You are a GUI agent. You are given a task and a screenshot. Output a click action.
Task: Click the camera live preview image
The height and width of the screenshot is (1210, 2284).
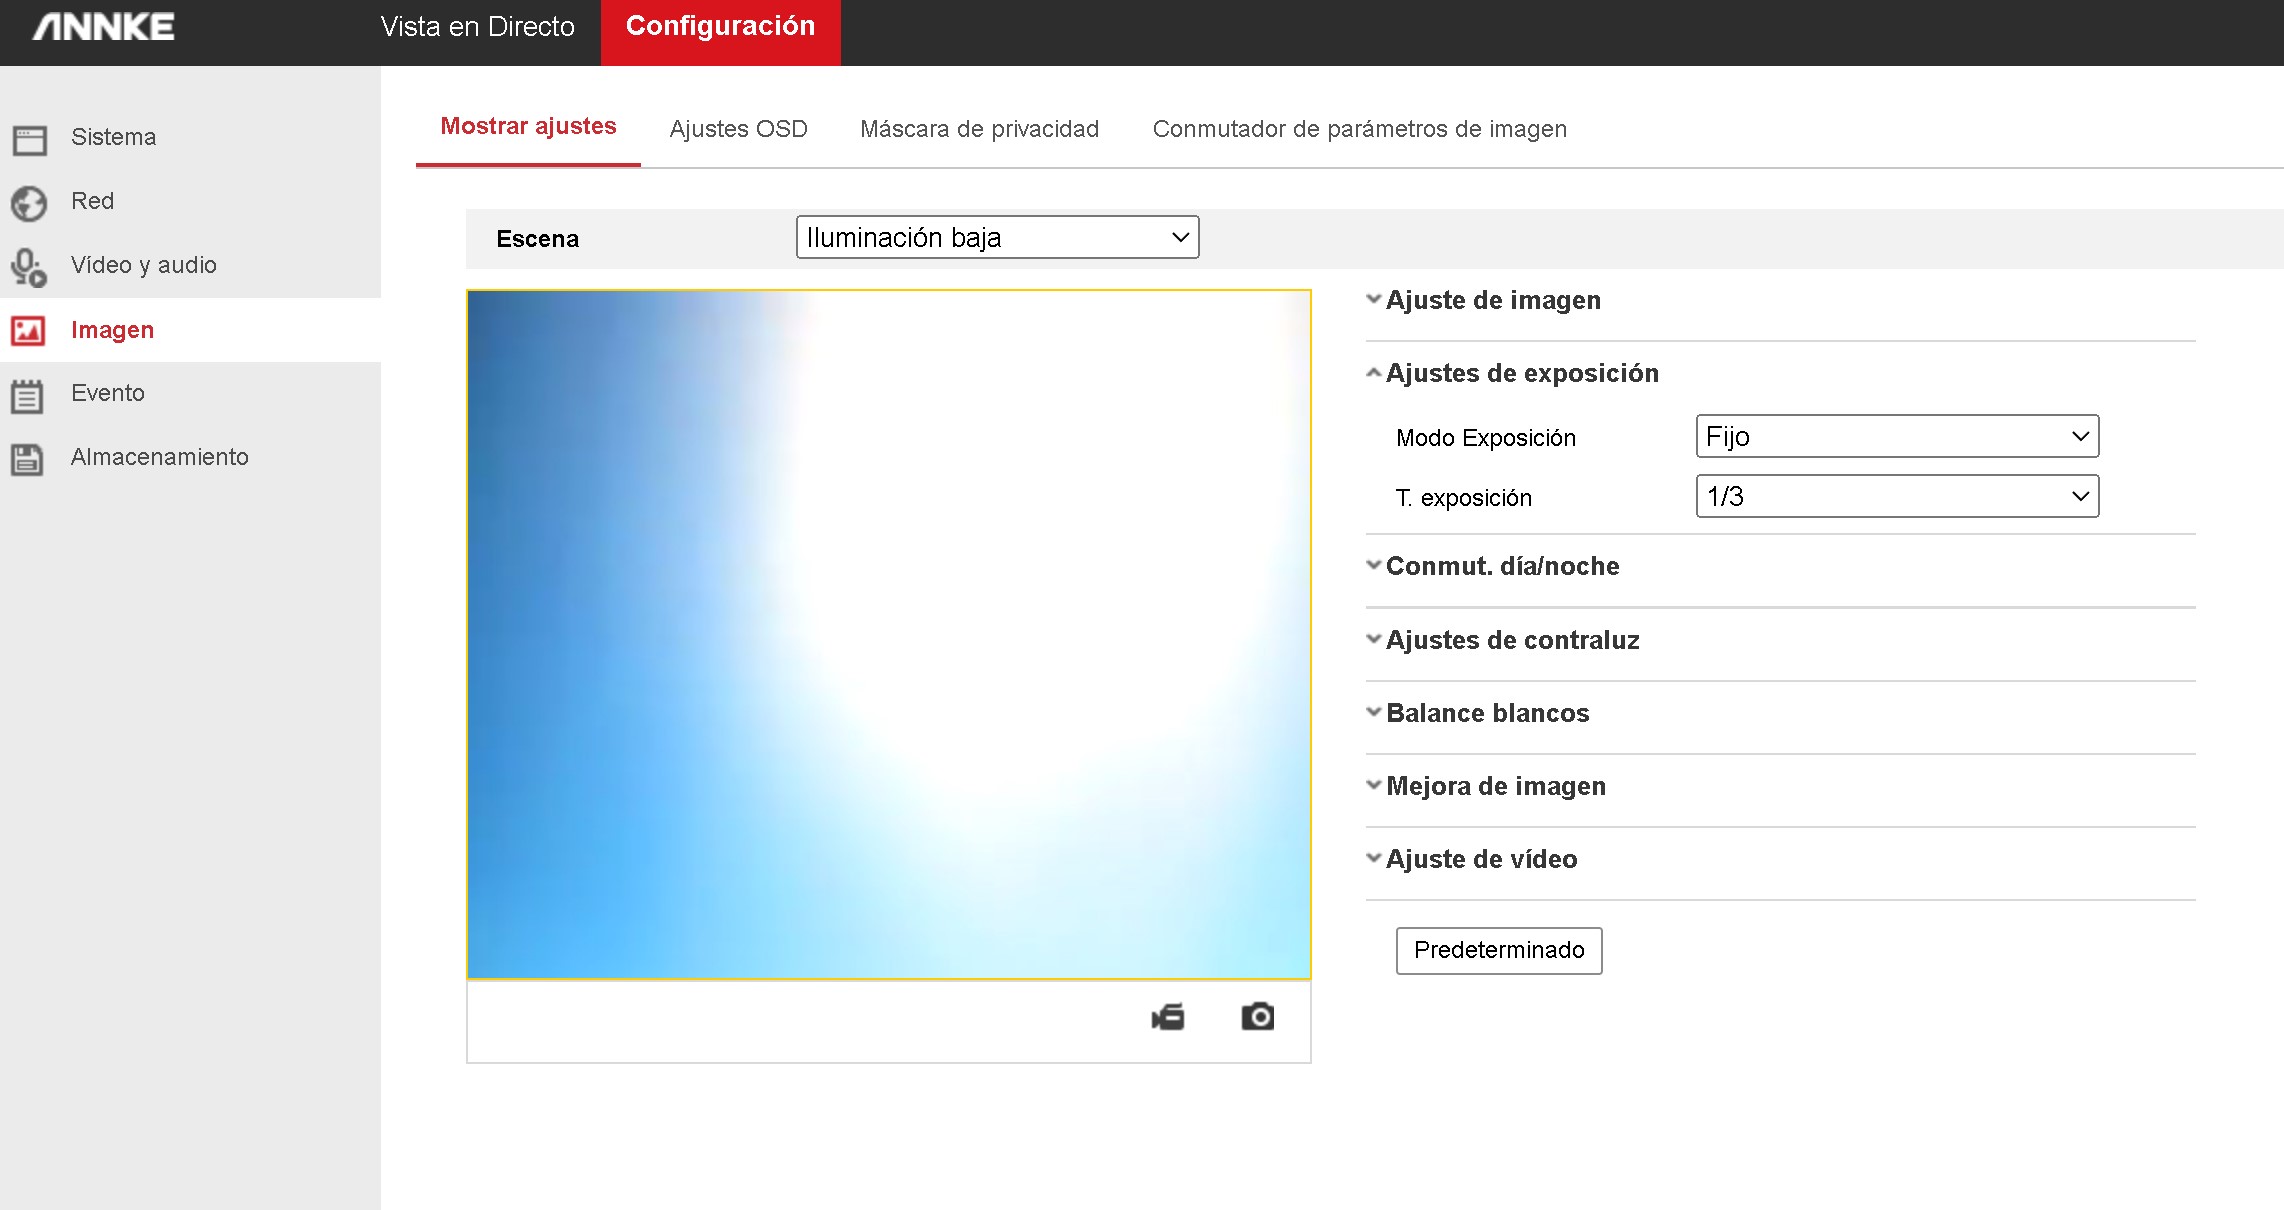pyautogui.click(x=888, y=634)
